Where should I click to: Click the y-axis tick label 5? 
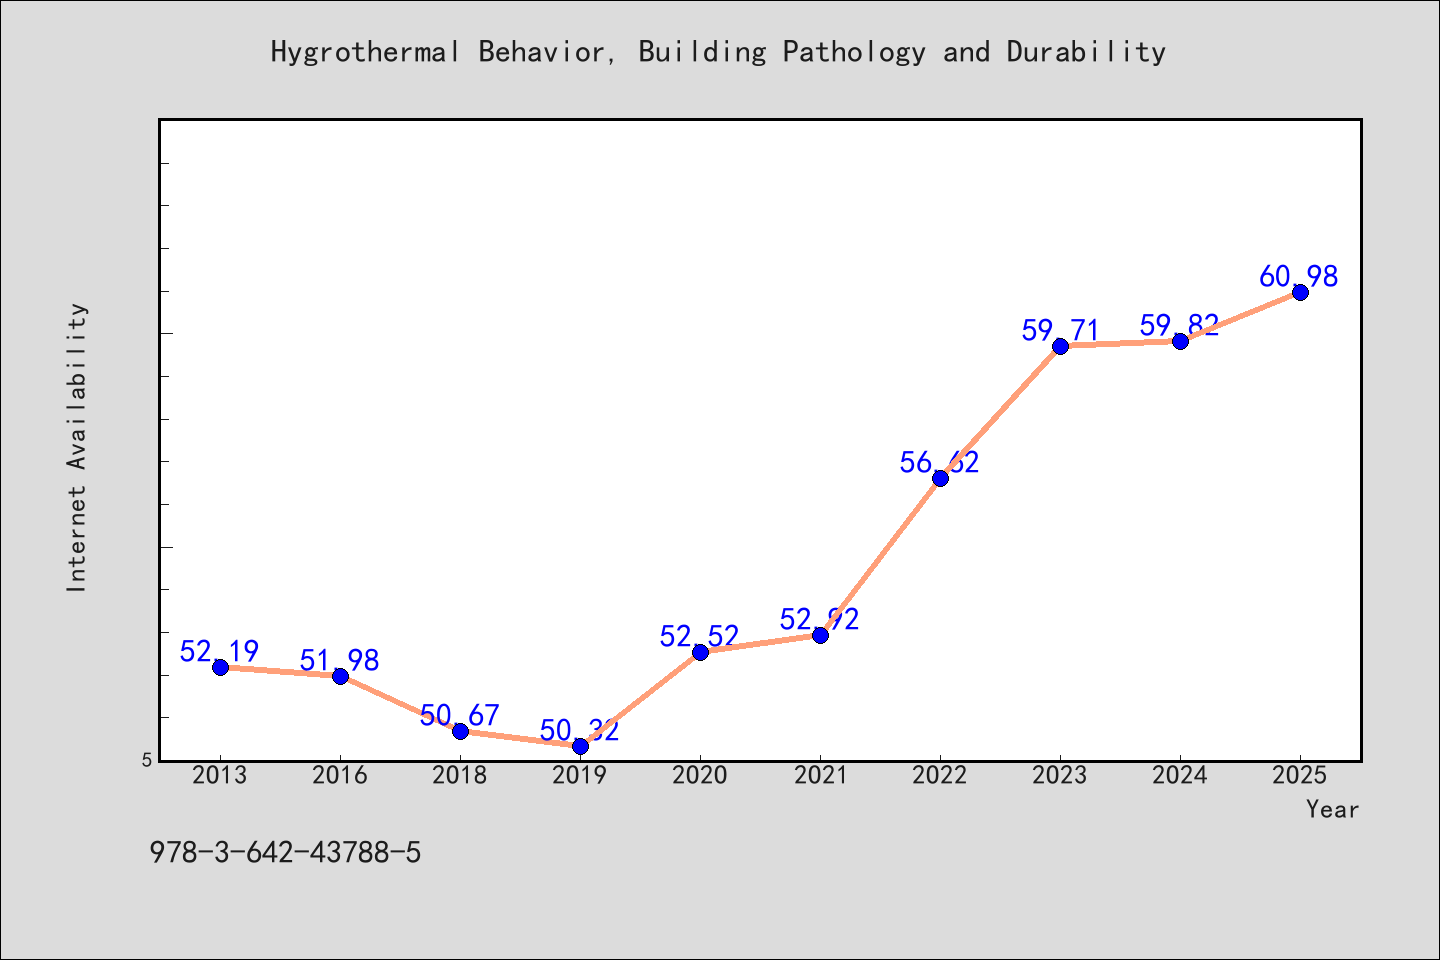(x=147, y=760)
